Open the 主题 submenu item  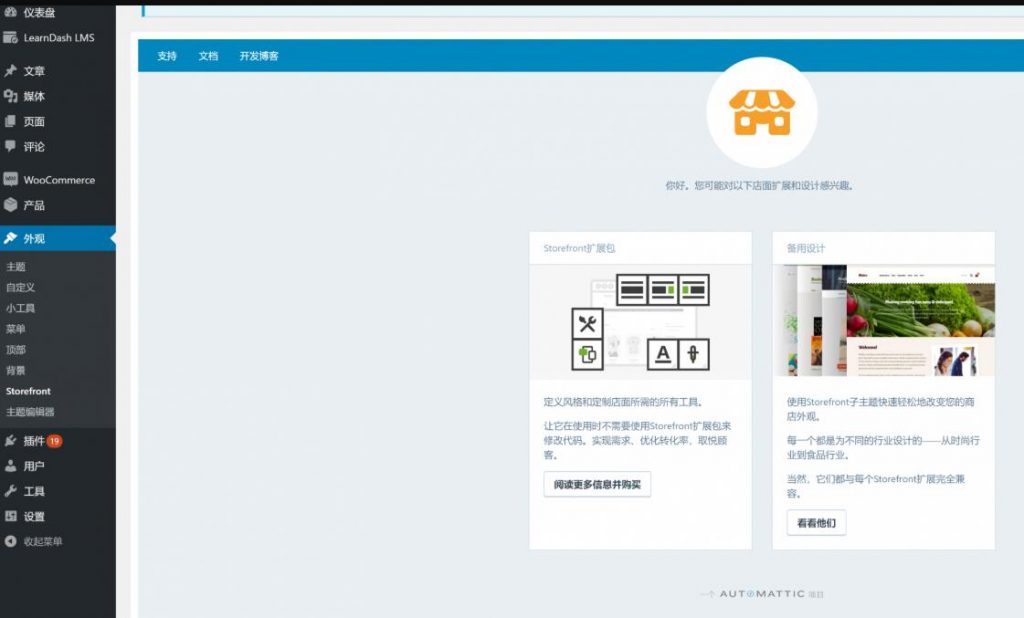(16, 267)
